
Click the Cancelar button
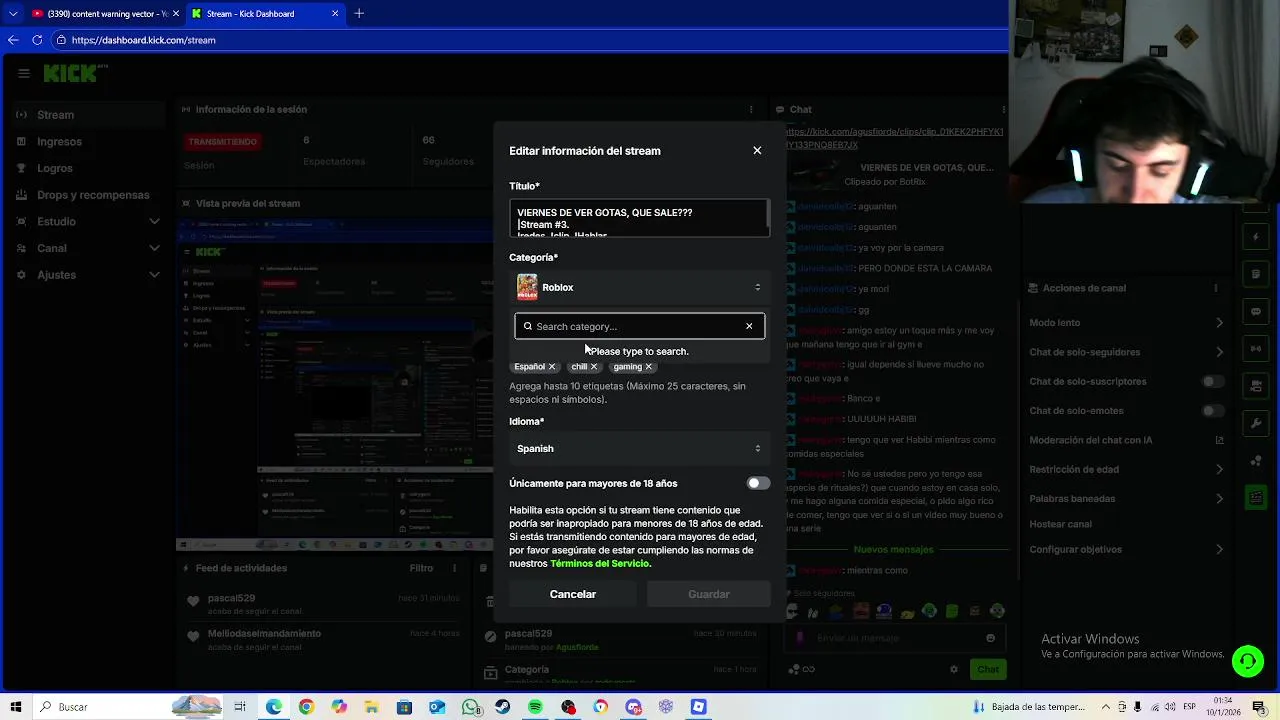pyautogui.click(x=573, y=594)
